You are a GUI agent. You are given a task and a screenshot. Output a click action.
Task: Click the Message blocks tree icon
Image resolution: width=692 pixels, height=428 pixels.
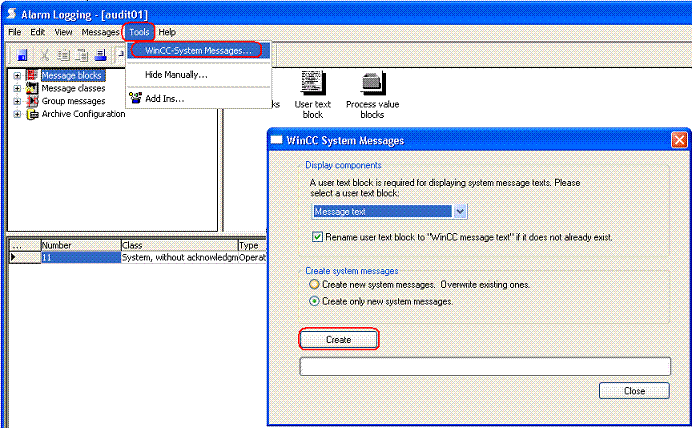point(32,75)
